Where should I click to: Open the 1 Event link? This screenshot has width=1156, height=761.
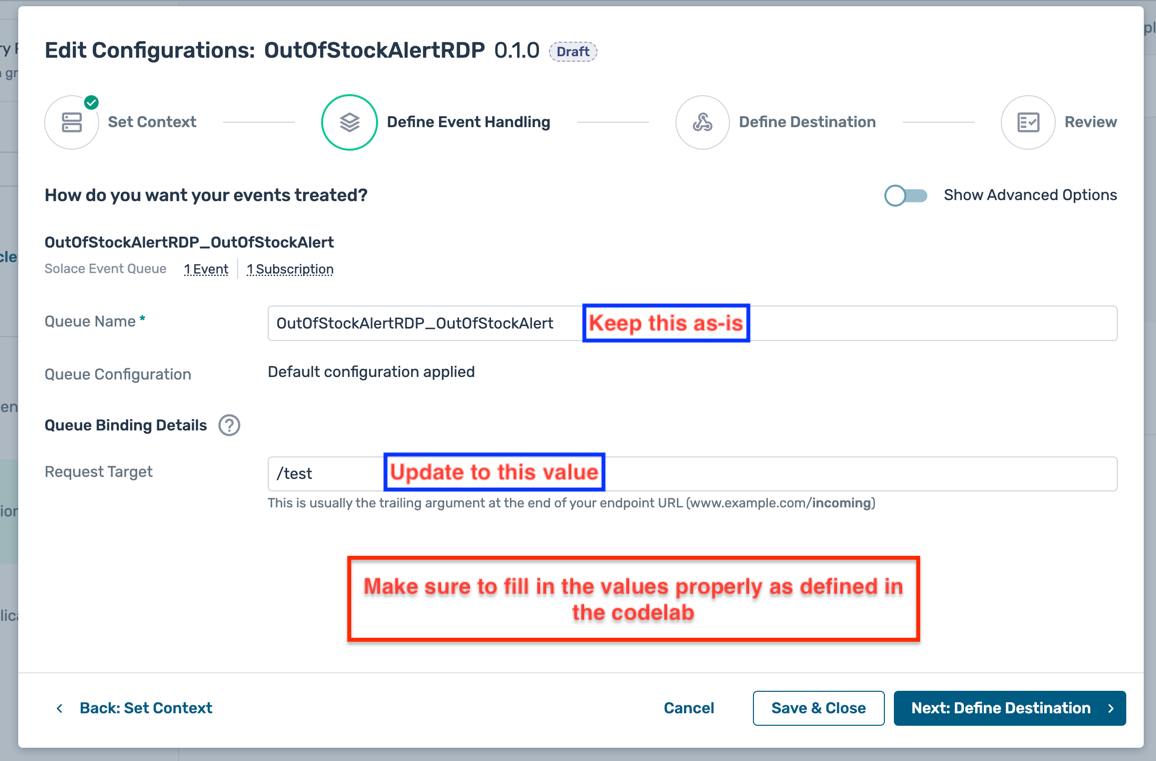point(206,269)
